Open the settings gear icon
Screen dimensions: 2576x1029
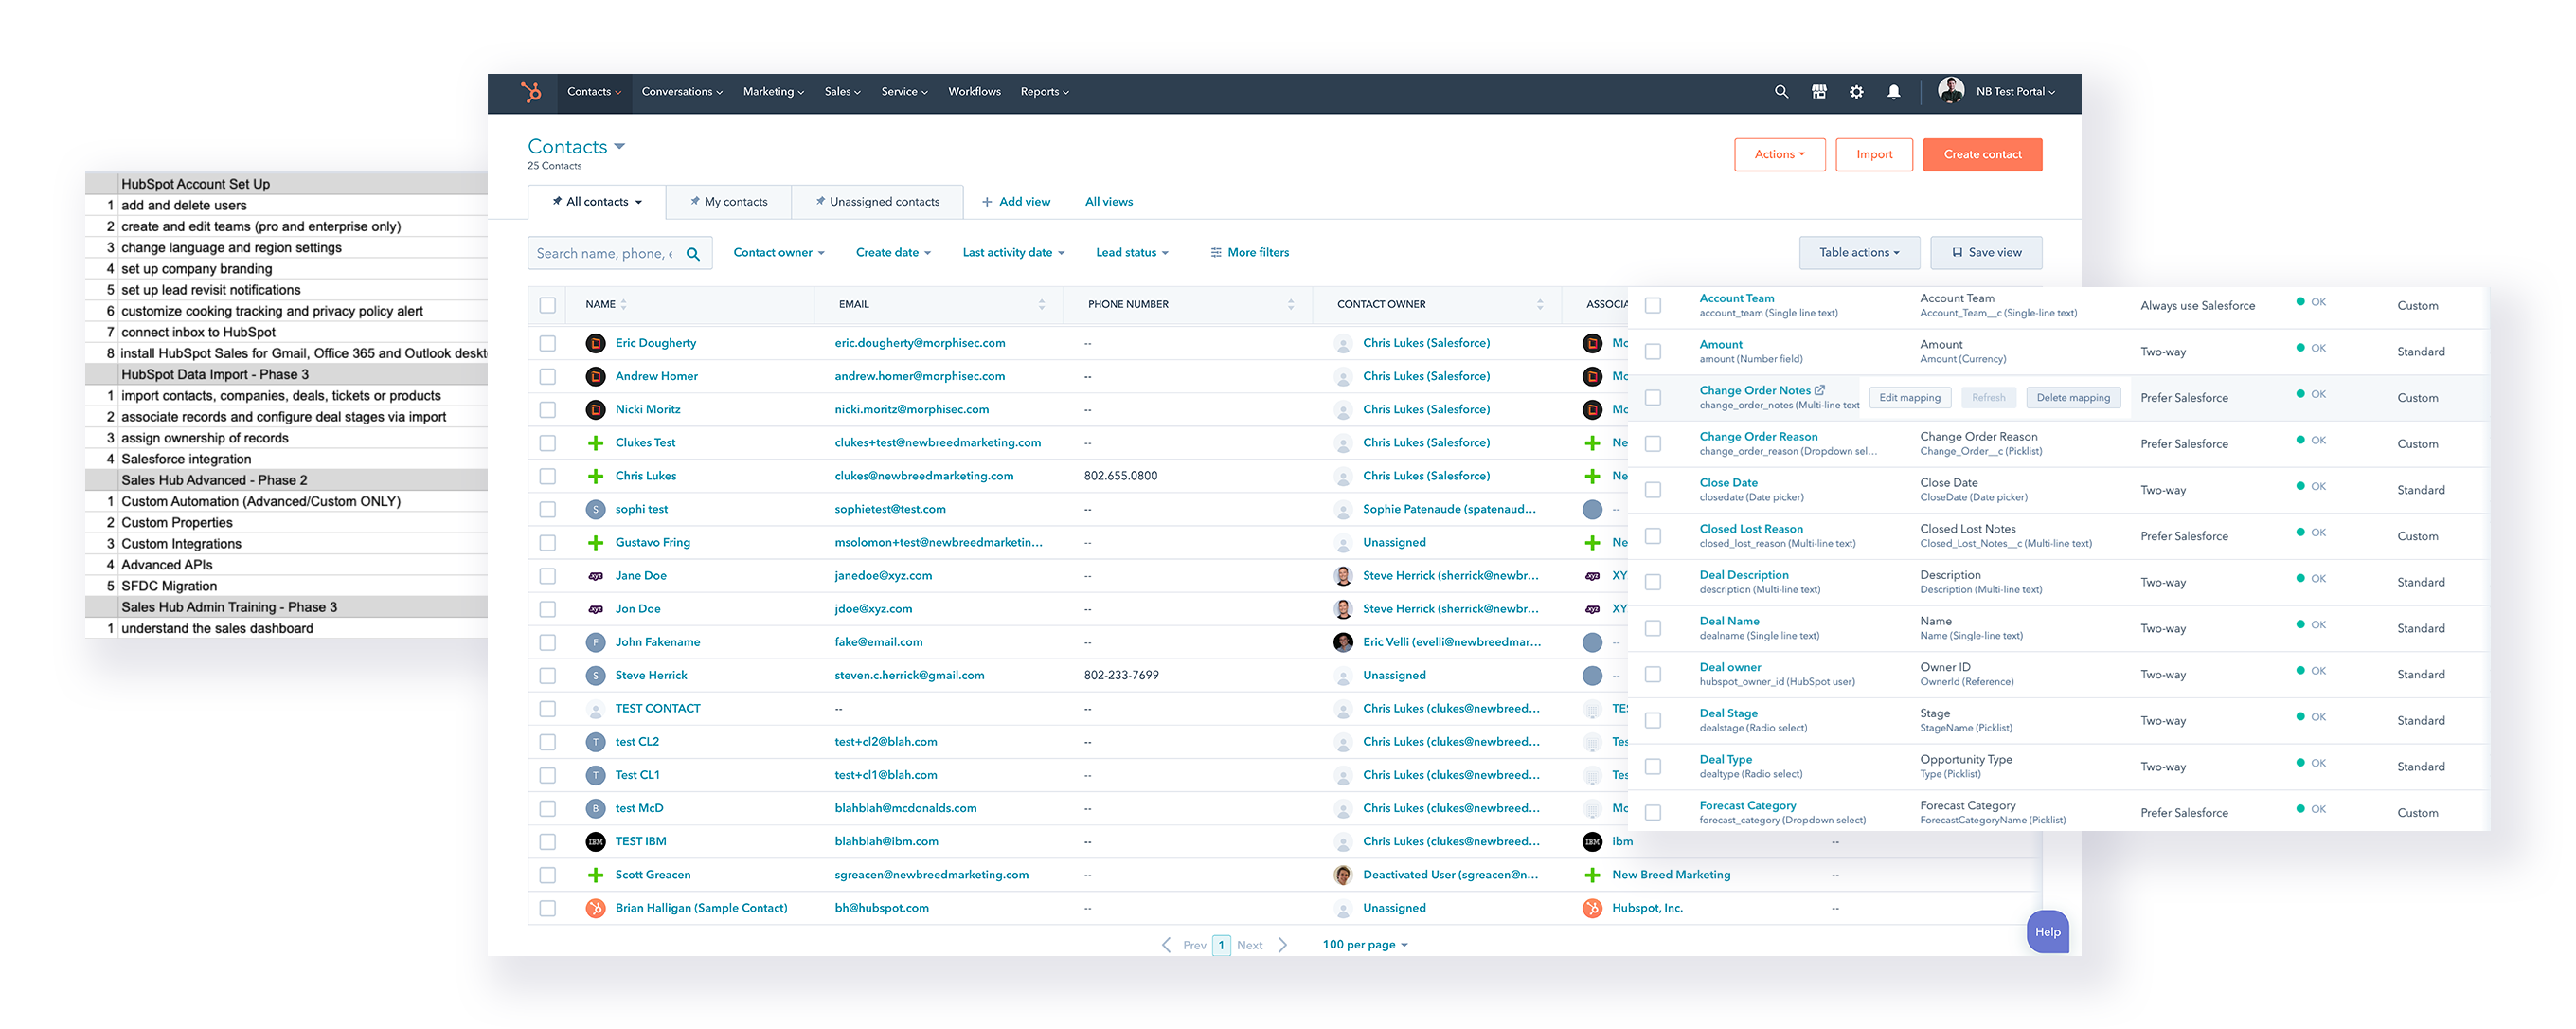tap(1856, 92)
